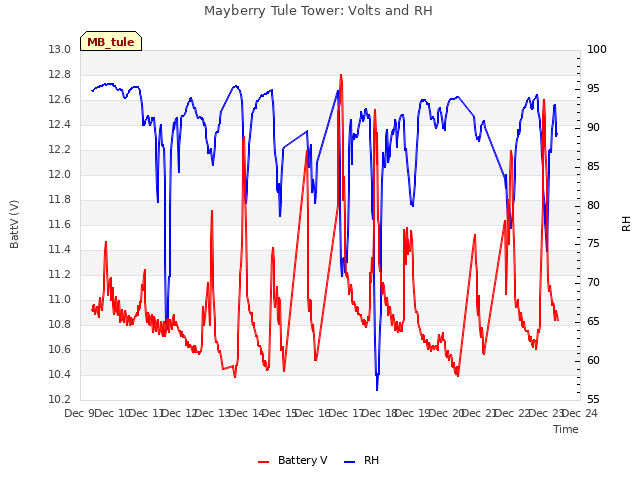640x480 pixels.
Task: Click the 12.0 left axis tick label
Action: [60, 175]
